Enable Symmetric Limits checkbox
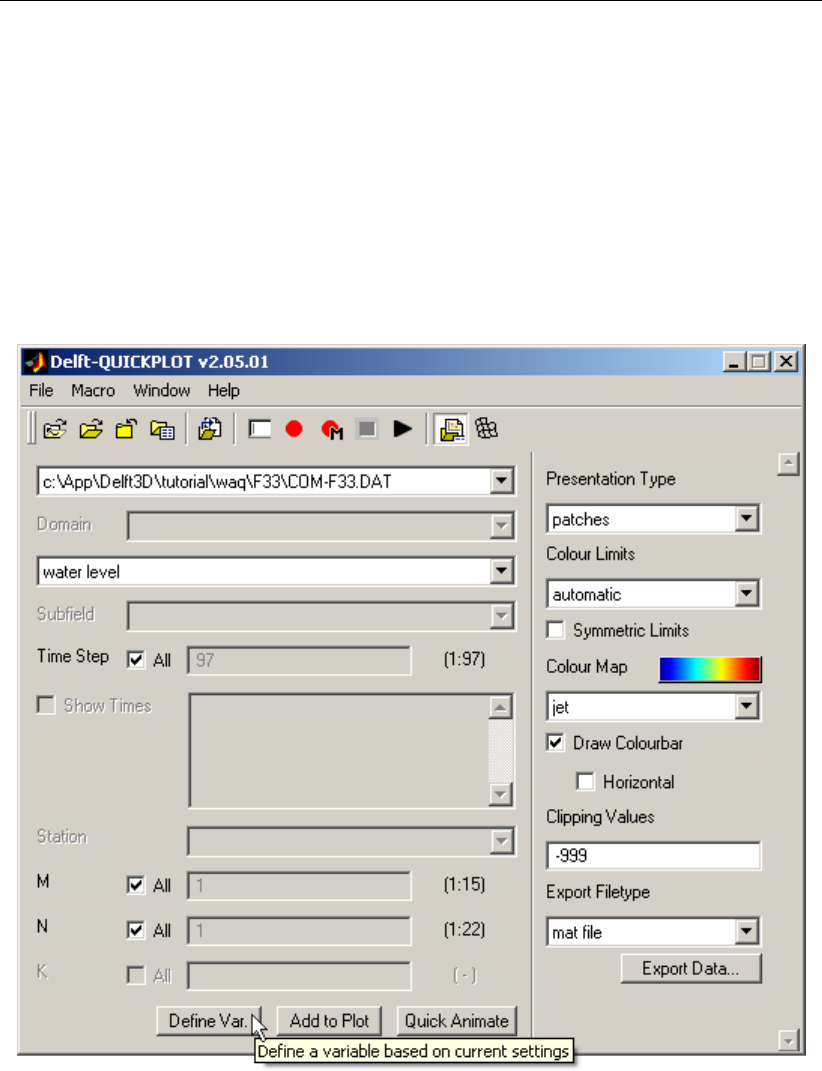 (x=556, y=630)
